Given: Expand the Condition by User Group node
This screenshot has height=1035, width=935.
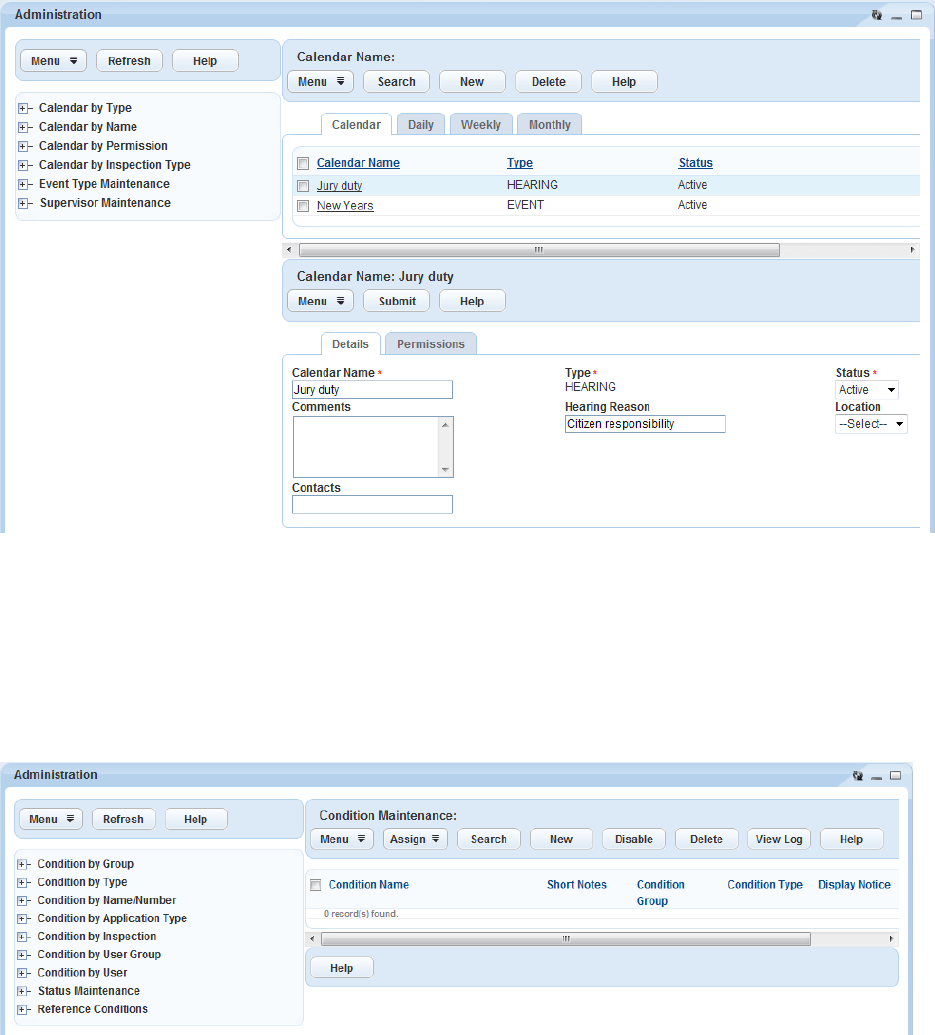Looking at the screenshot, I should (x=22, y=955).
